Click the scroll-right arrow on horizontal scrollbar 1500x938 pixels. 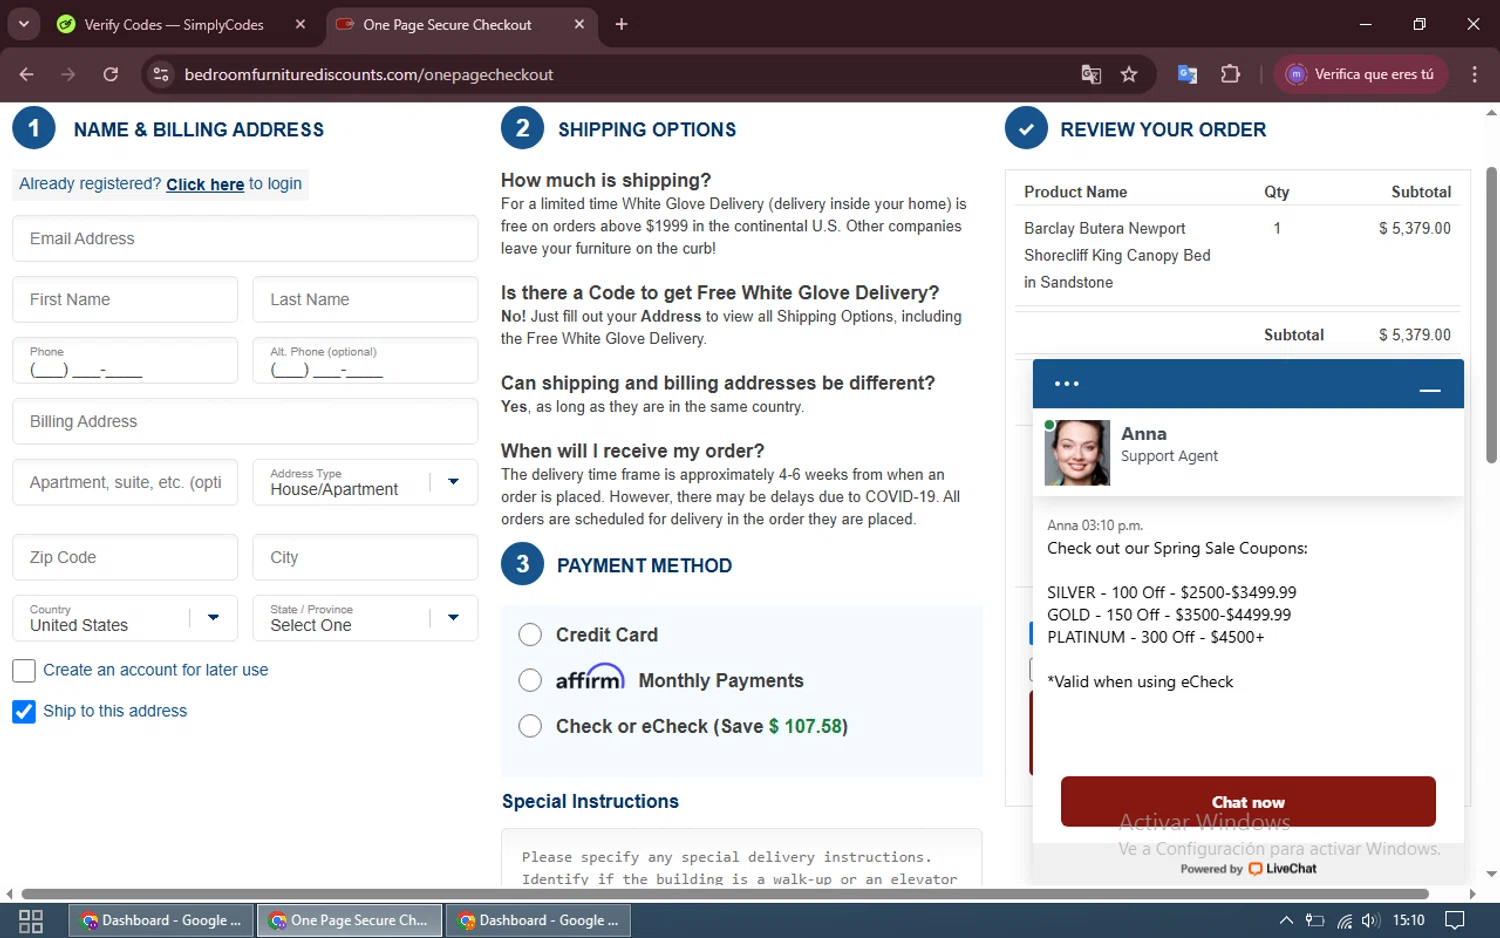pyautogui.click(x=1472, y=894)
